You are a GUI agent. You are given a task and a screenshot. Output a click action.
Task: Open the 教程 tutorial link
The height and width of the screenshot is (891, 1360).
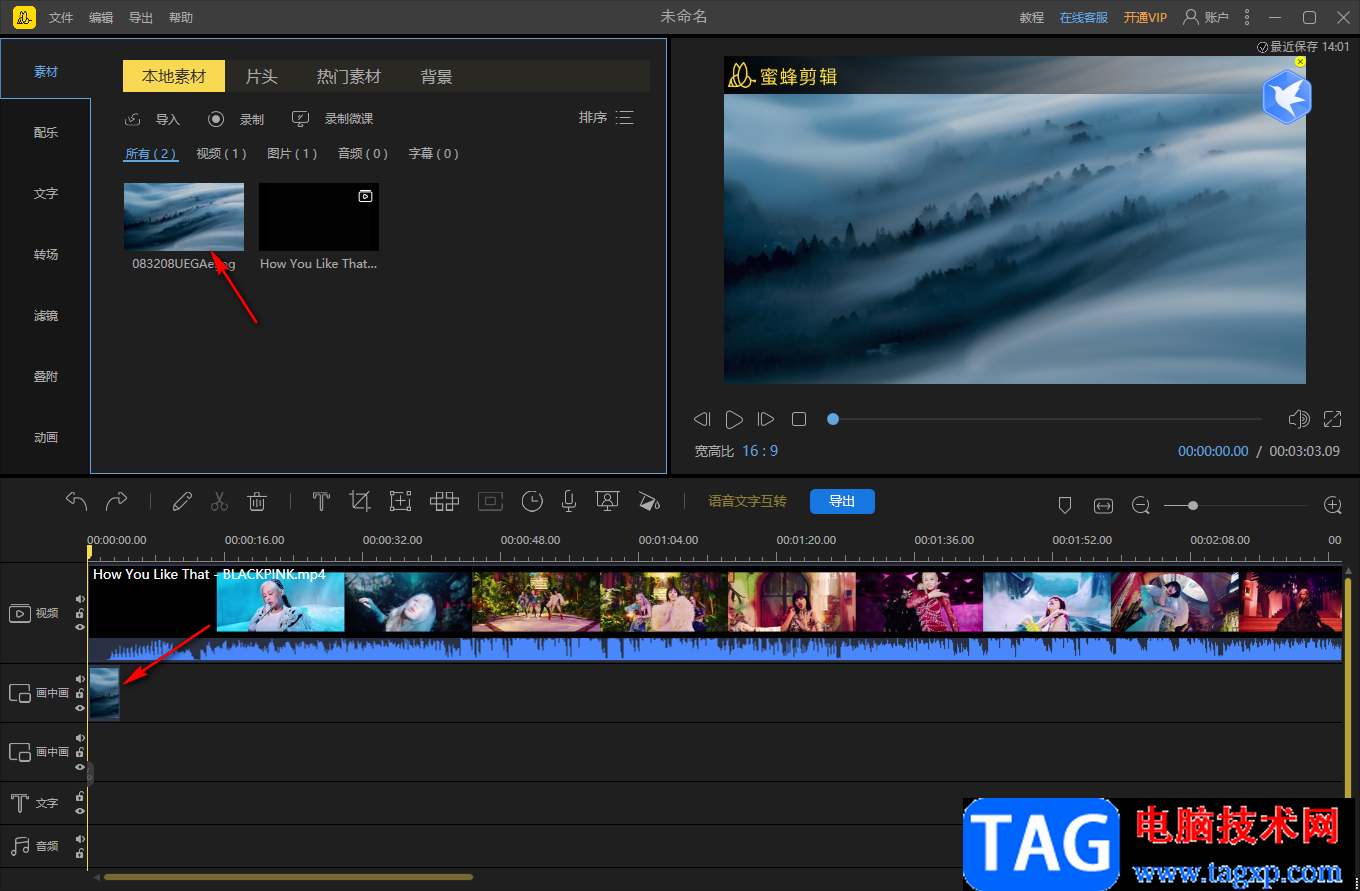pos(1032,18)
